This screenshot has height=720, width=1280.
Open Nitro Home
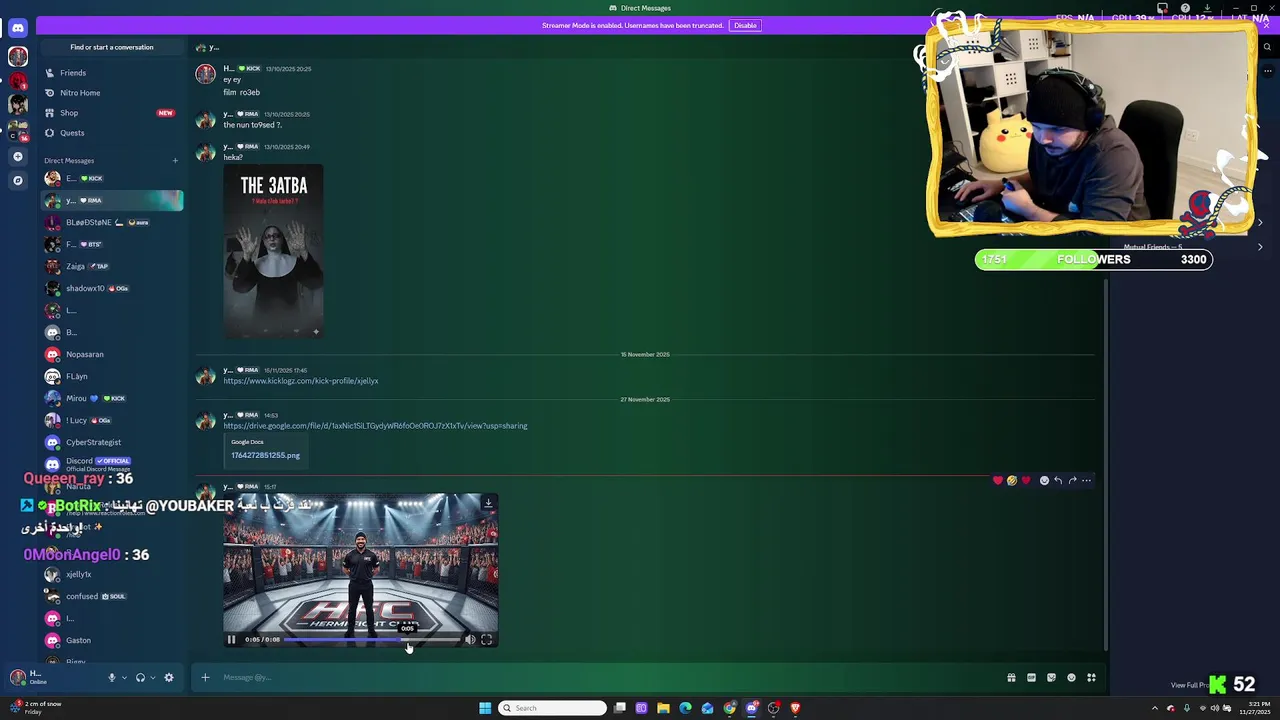point(112,93)
